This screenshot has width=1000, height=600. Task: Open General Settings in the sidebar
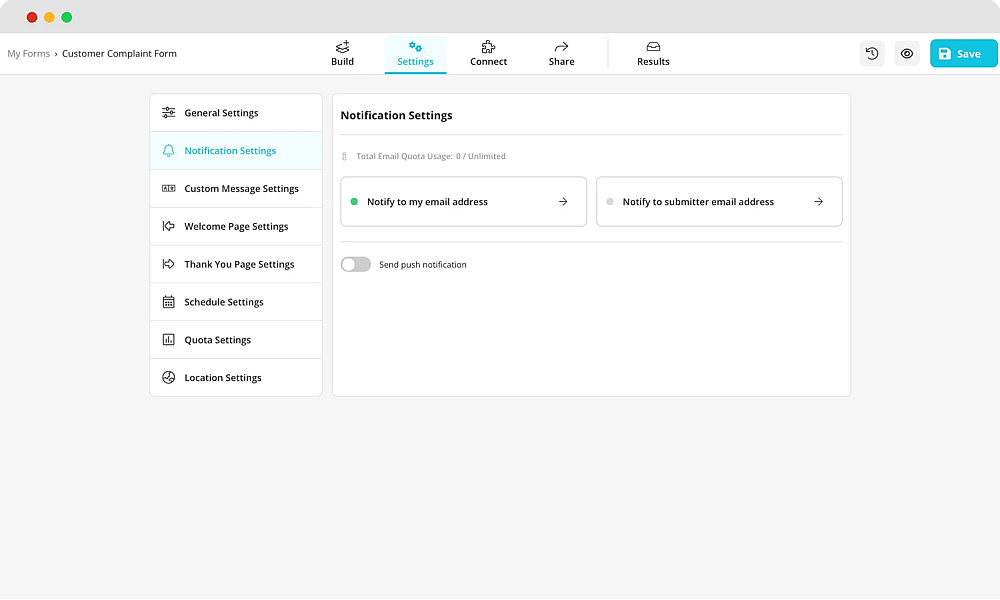(236, 113)
